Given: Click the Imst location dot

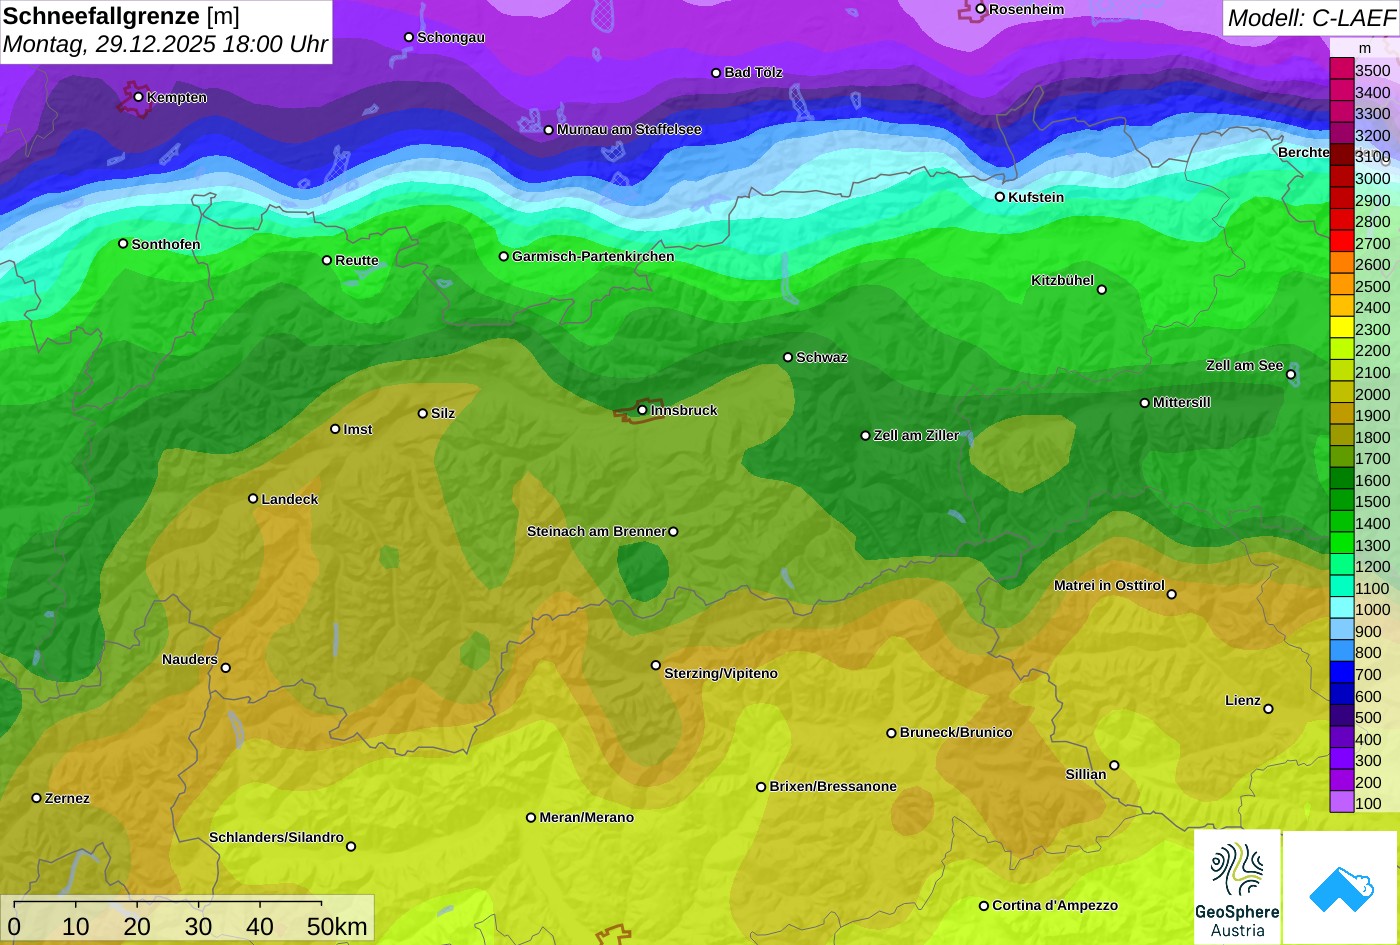Looking at the screenshot, I should tap(335, 429).
